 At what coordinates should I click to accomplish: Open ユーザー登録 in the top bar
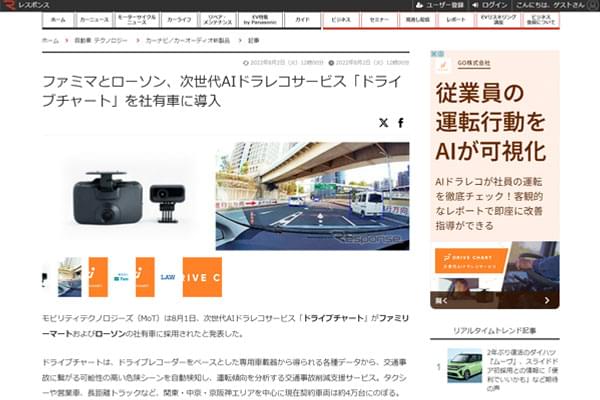point(440,5)
